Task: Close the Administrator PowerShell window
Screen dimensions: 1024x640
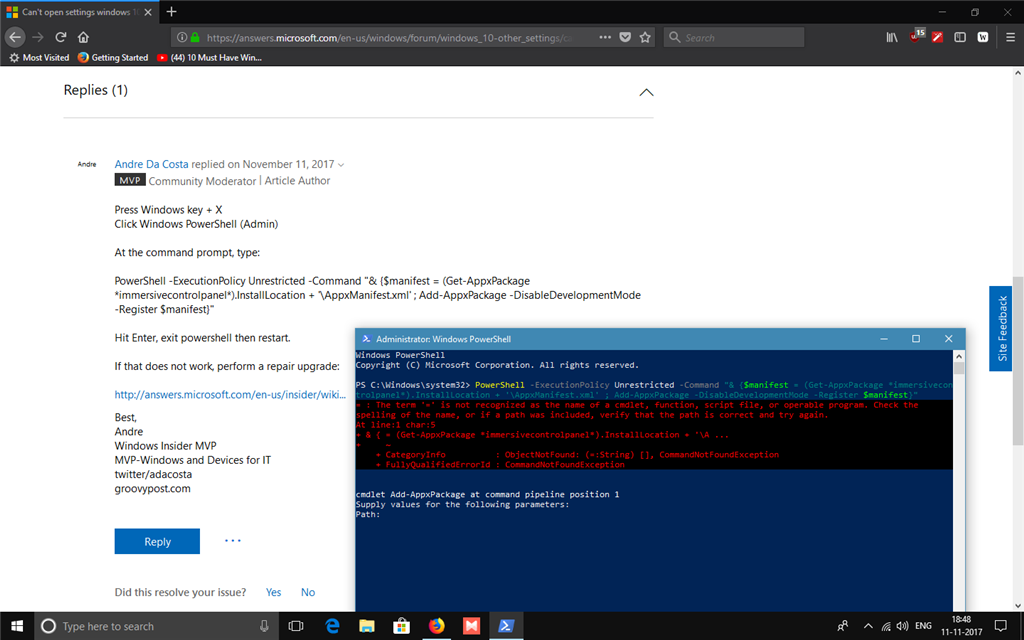Action: pos(948,338)
